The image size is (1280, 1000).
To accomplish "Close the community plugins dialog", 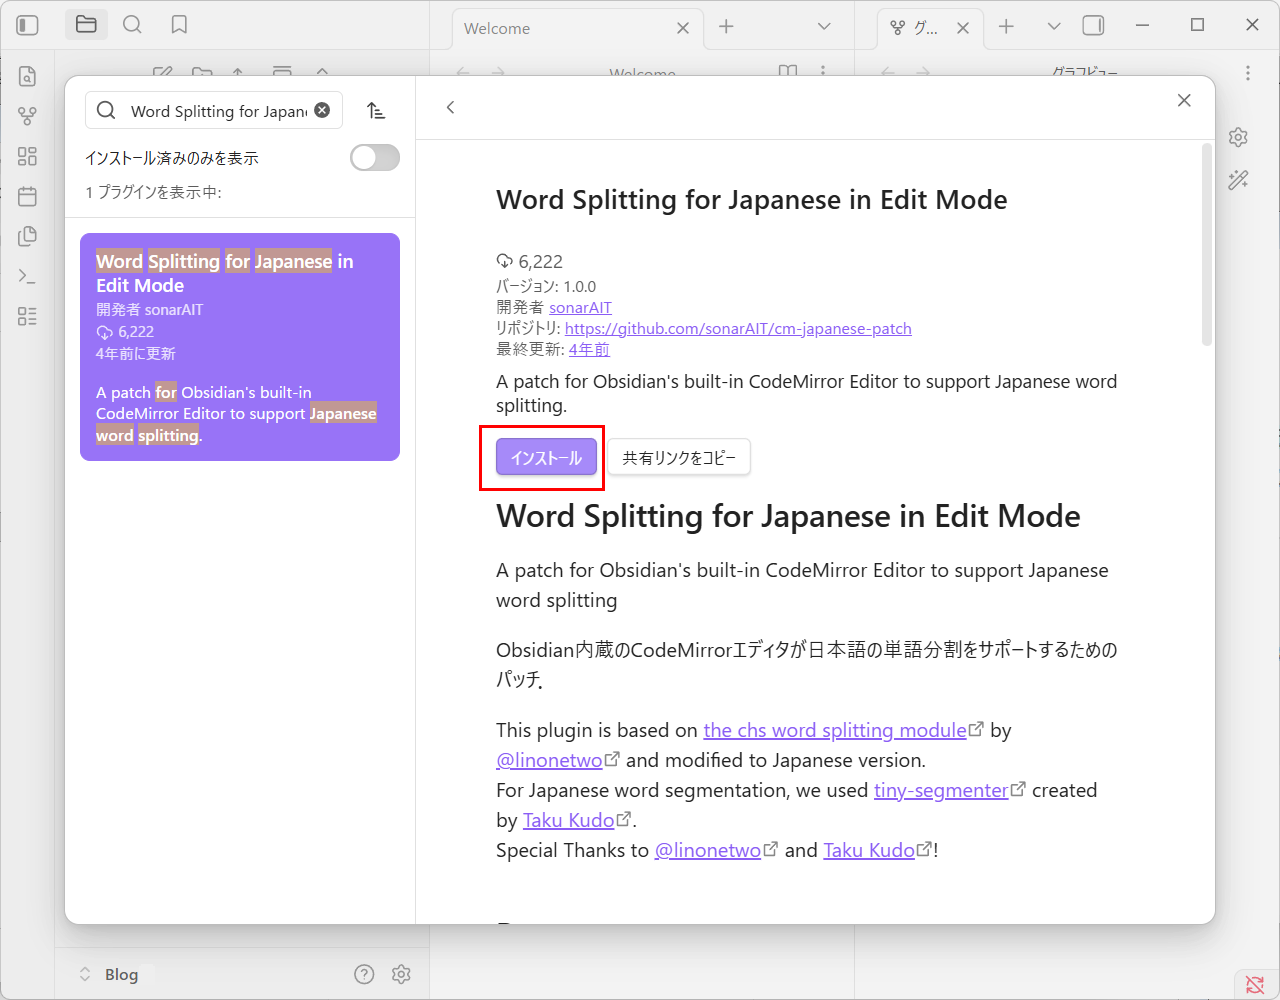I will [1184, 100].
